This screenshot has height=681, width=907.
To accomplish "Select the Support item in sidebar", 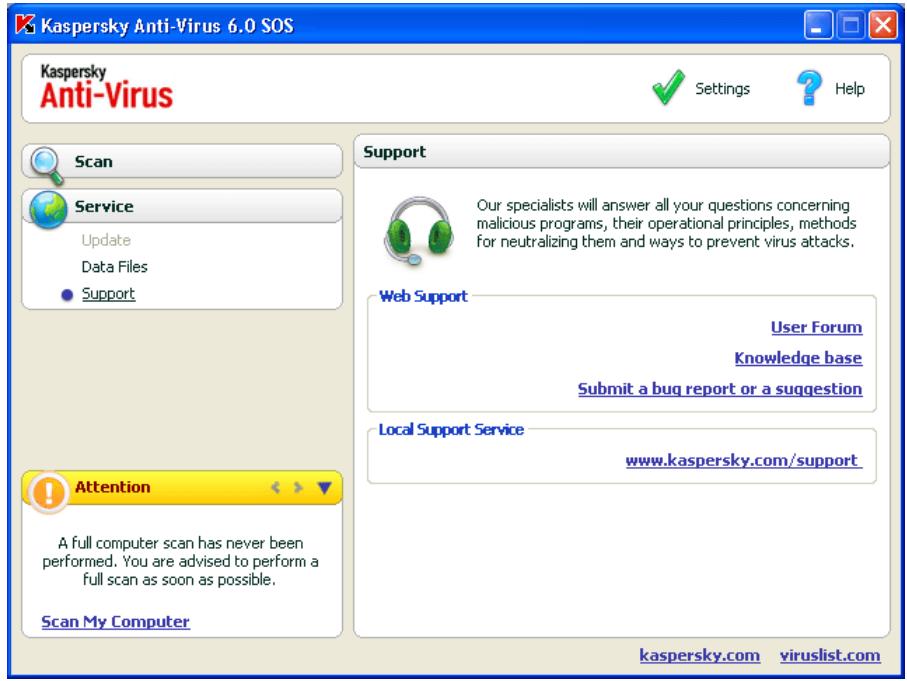I will point(108,294).
